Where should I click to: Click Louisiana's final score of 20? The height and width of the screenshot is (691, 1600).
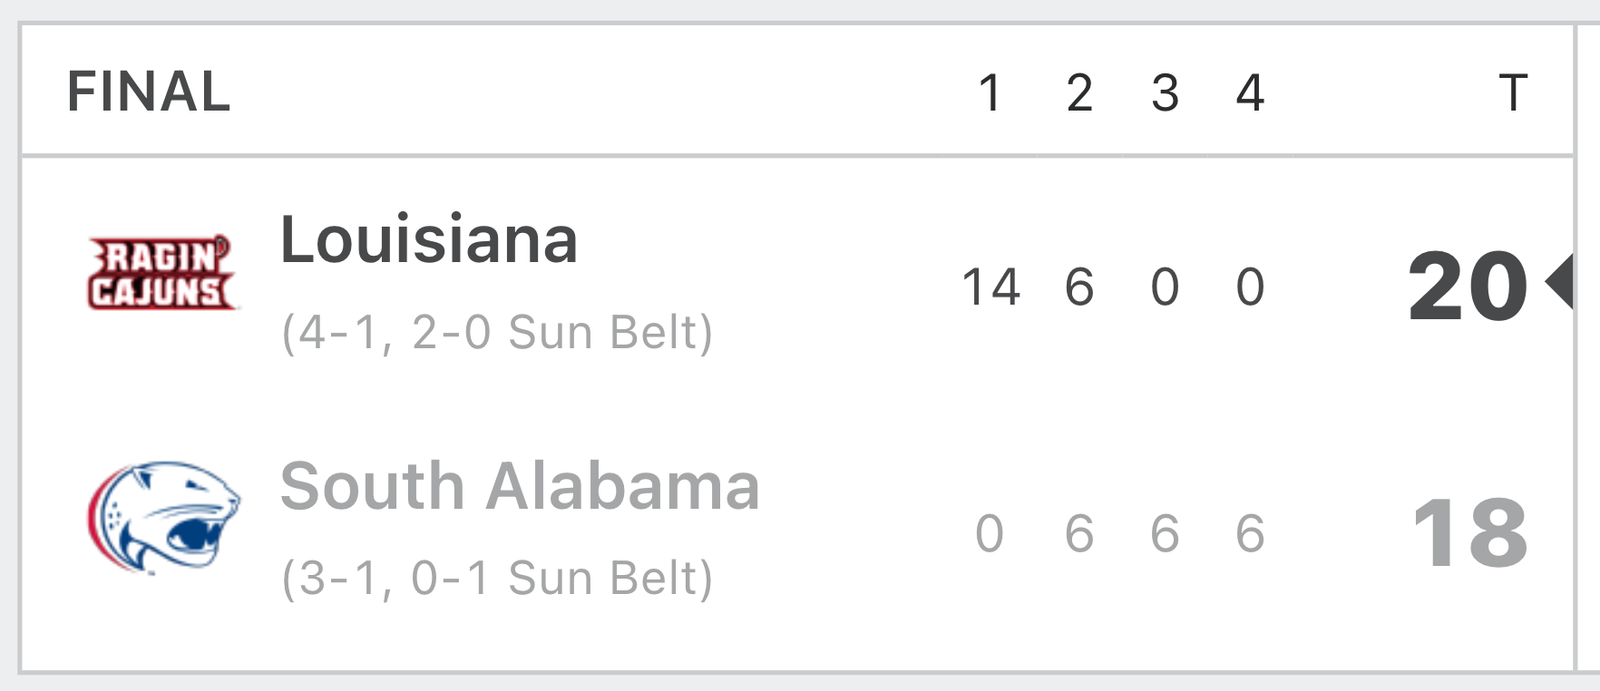pyautogui.click(x=1468, y=287)
